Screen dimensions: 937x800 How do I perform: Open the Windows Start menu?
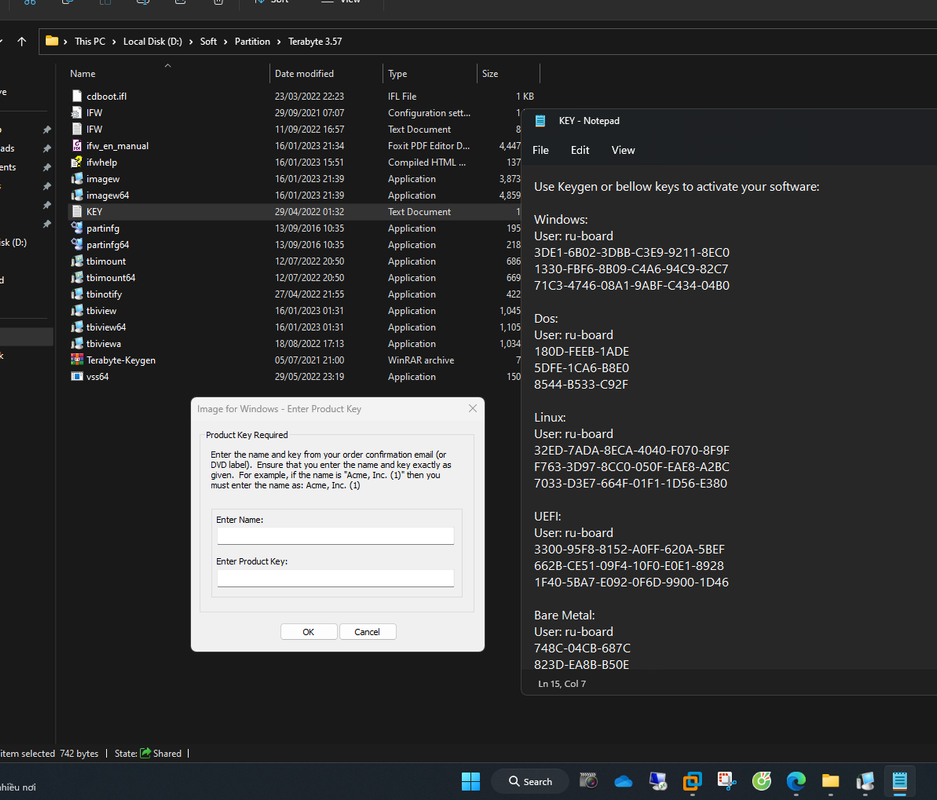pos(471,781)
